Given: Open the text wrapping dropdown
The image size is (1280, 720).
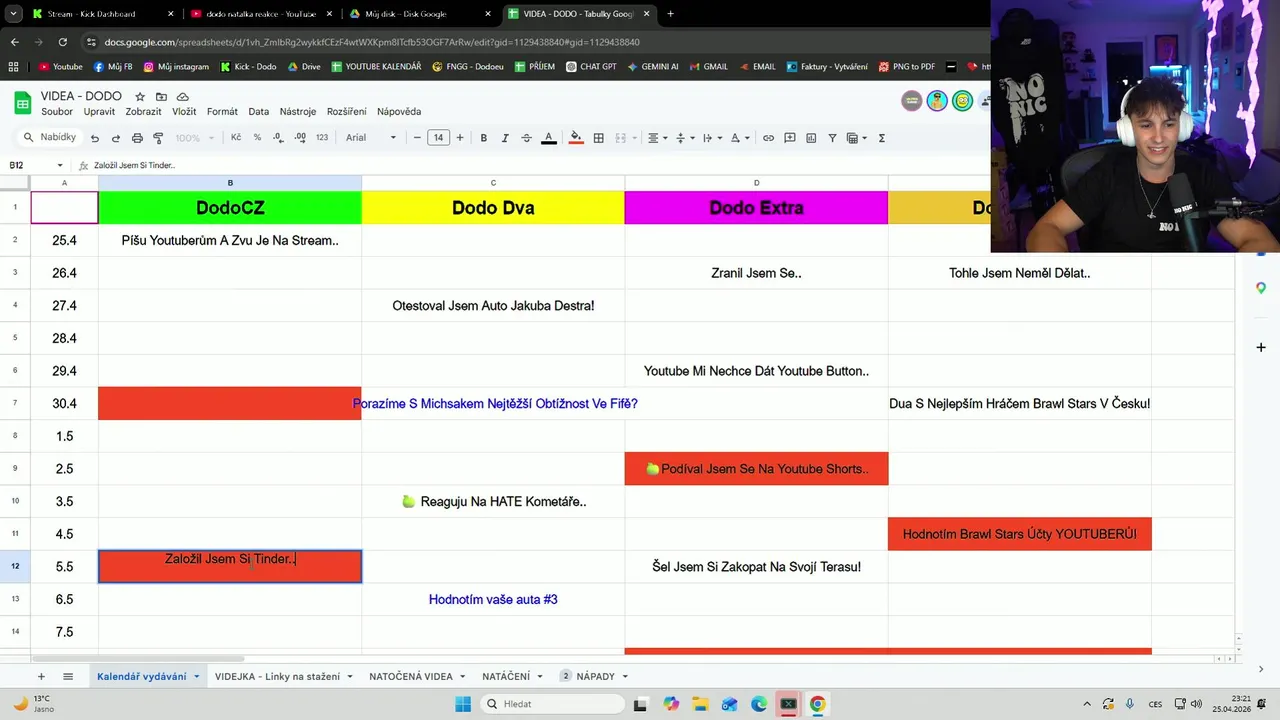Looking at the screenshot, I should pos(711,138).
